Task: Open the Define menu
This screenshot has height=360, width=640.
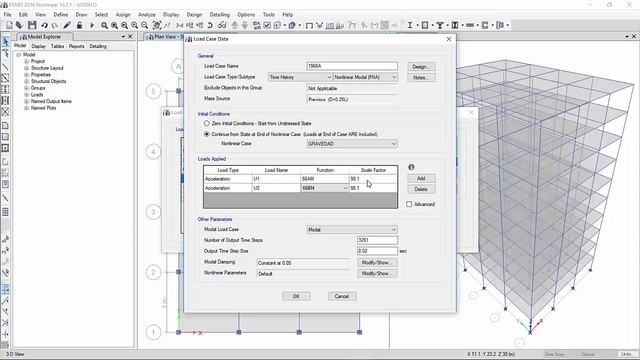Action: tap(60, 14)
